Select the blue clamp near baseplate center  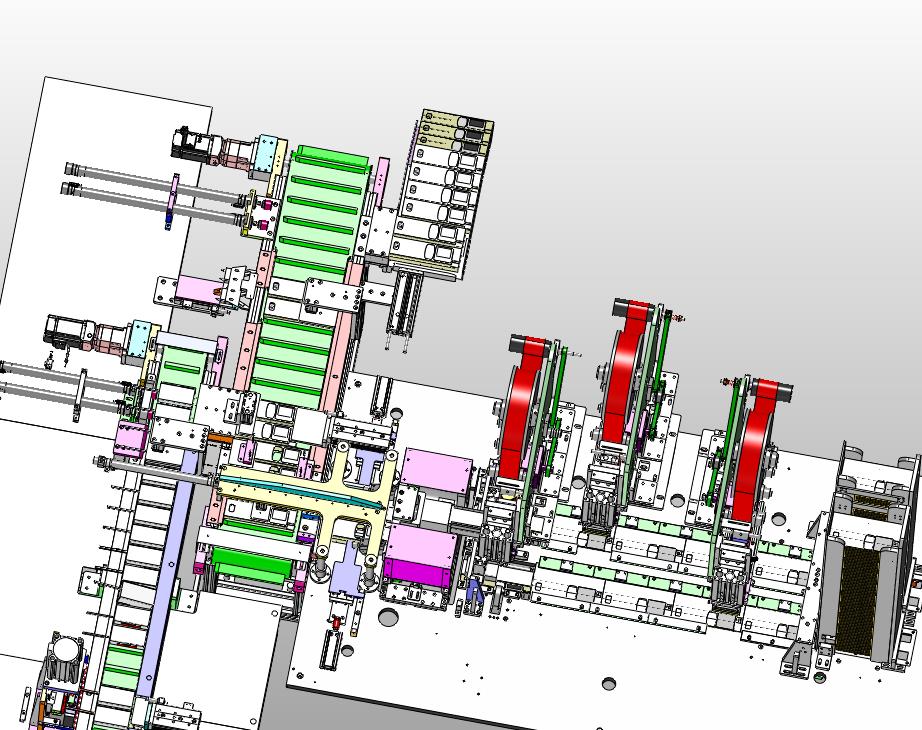475,591
